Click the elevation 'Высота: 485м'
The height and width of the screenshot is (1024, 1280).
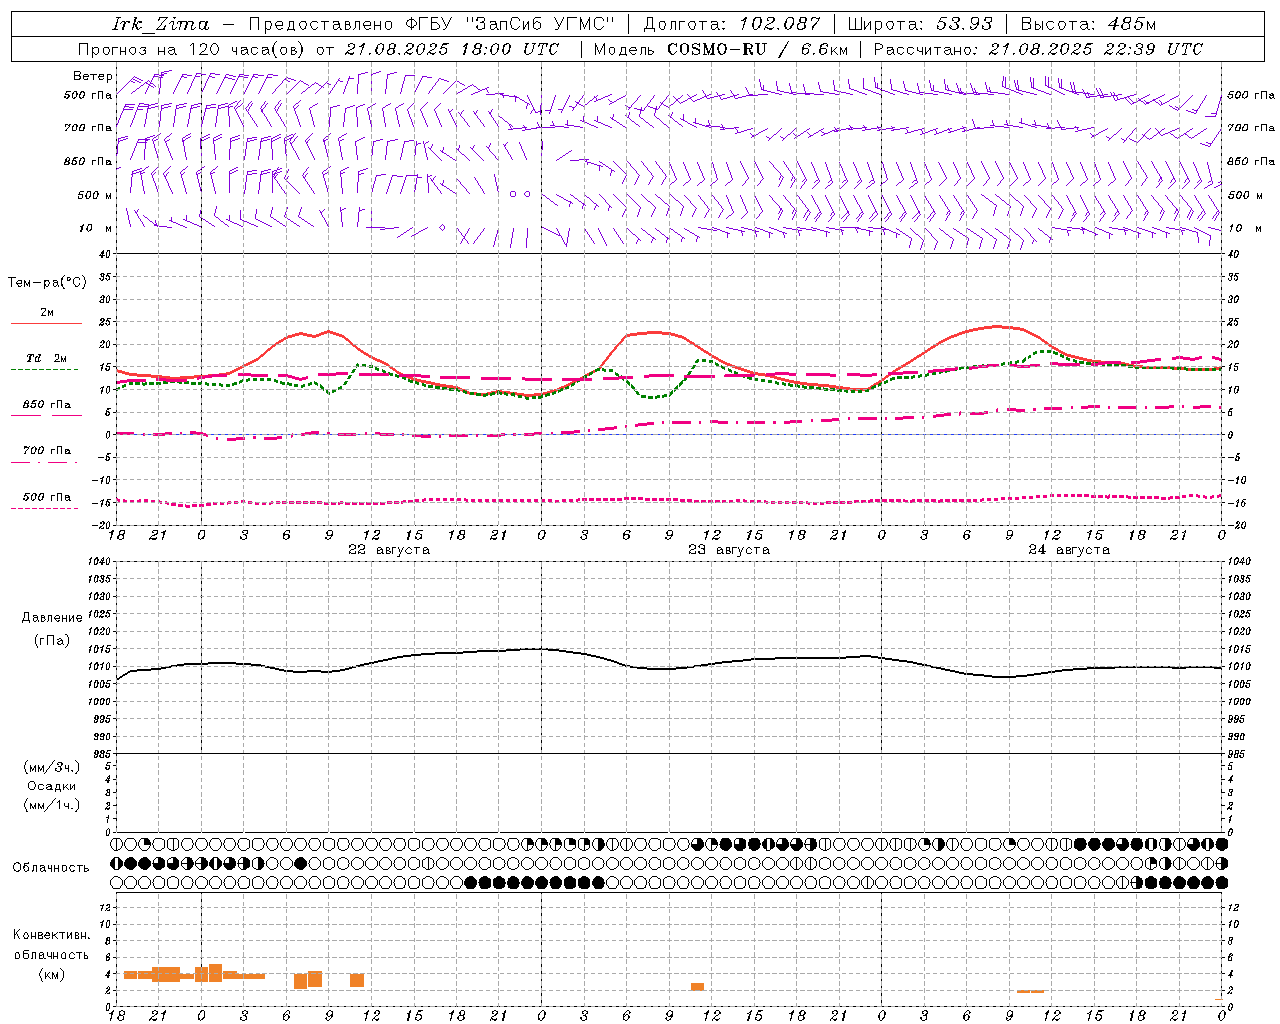(x=1089, y=24)
